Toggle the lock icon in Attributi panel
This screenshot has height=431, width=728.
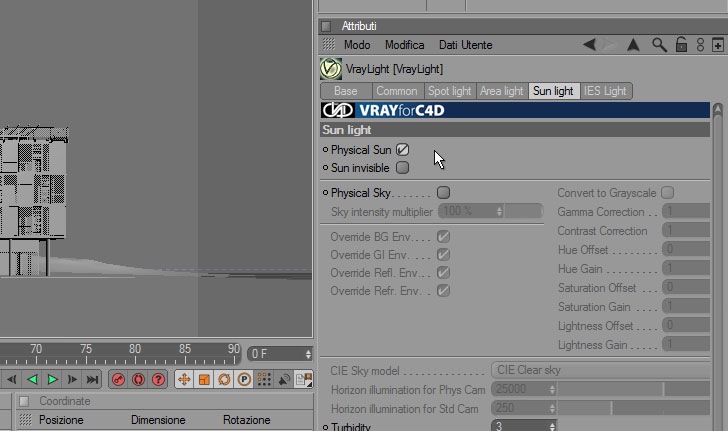(x=681, y=45)
